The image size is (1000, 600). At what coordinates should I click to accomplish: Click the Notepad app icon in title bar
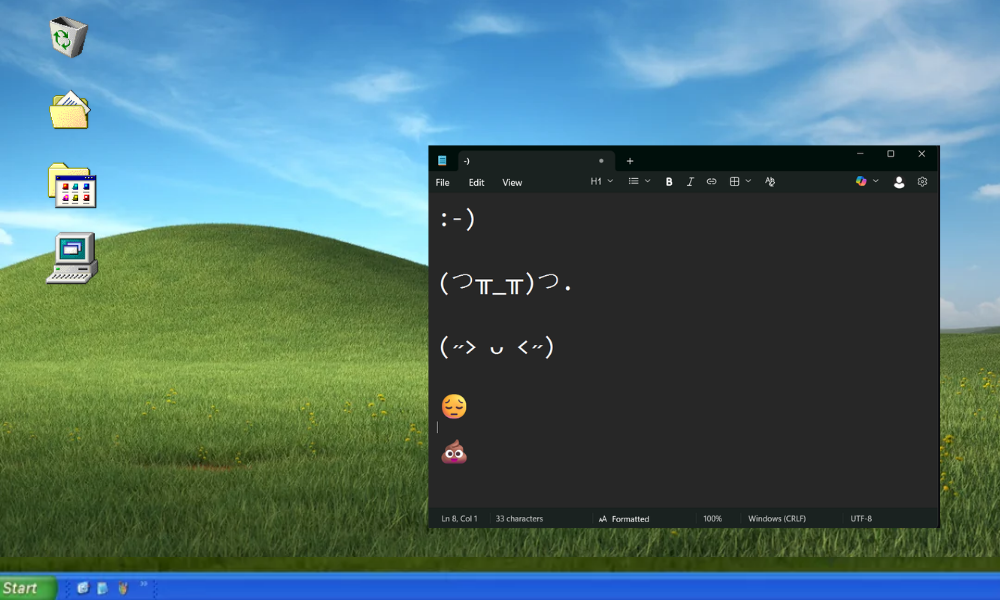pyautogui.click(x=442, y=161)
